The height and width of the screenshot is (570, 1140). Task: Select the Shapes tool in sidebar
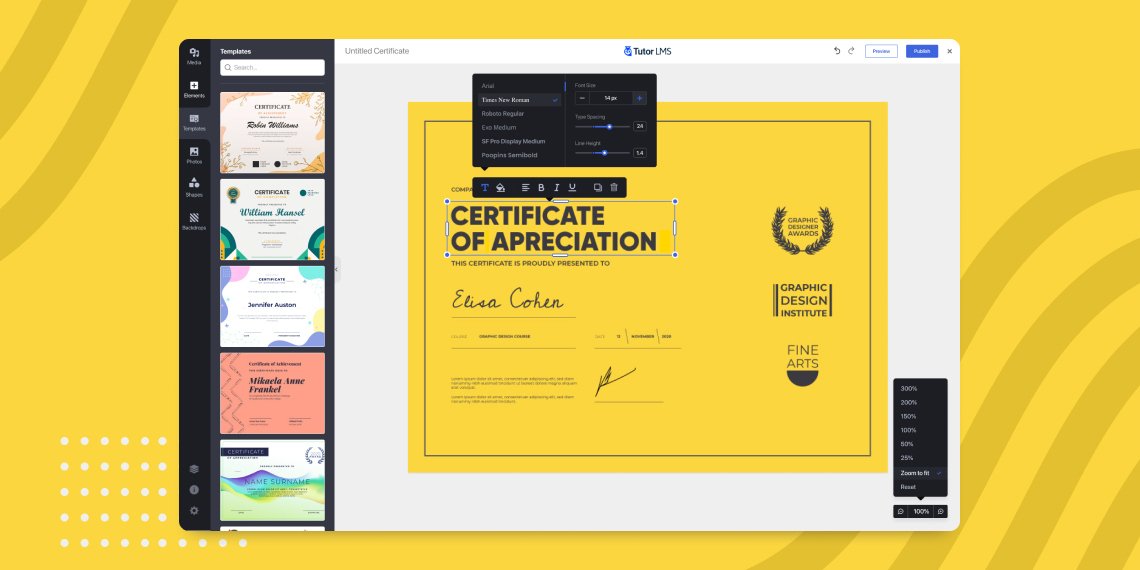click(x=194, y=187)
